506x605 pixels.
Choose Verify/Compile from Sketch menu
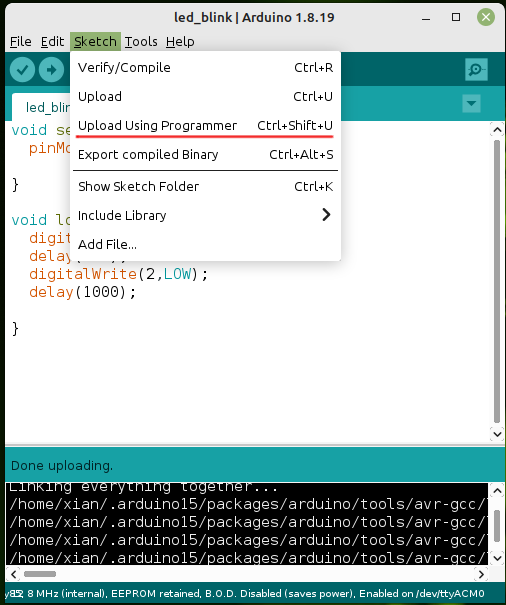coord(205,68)
